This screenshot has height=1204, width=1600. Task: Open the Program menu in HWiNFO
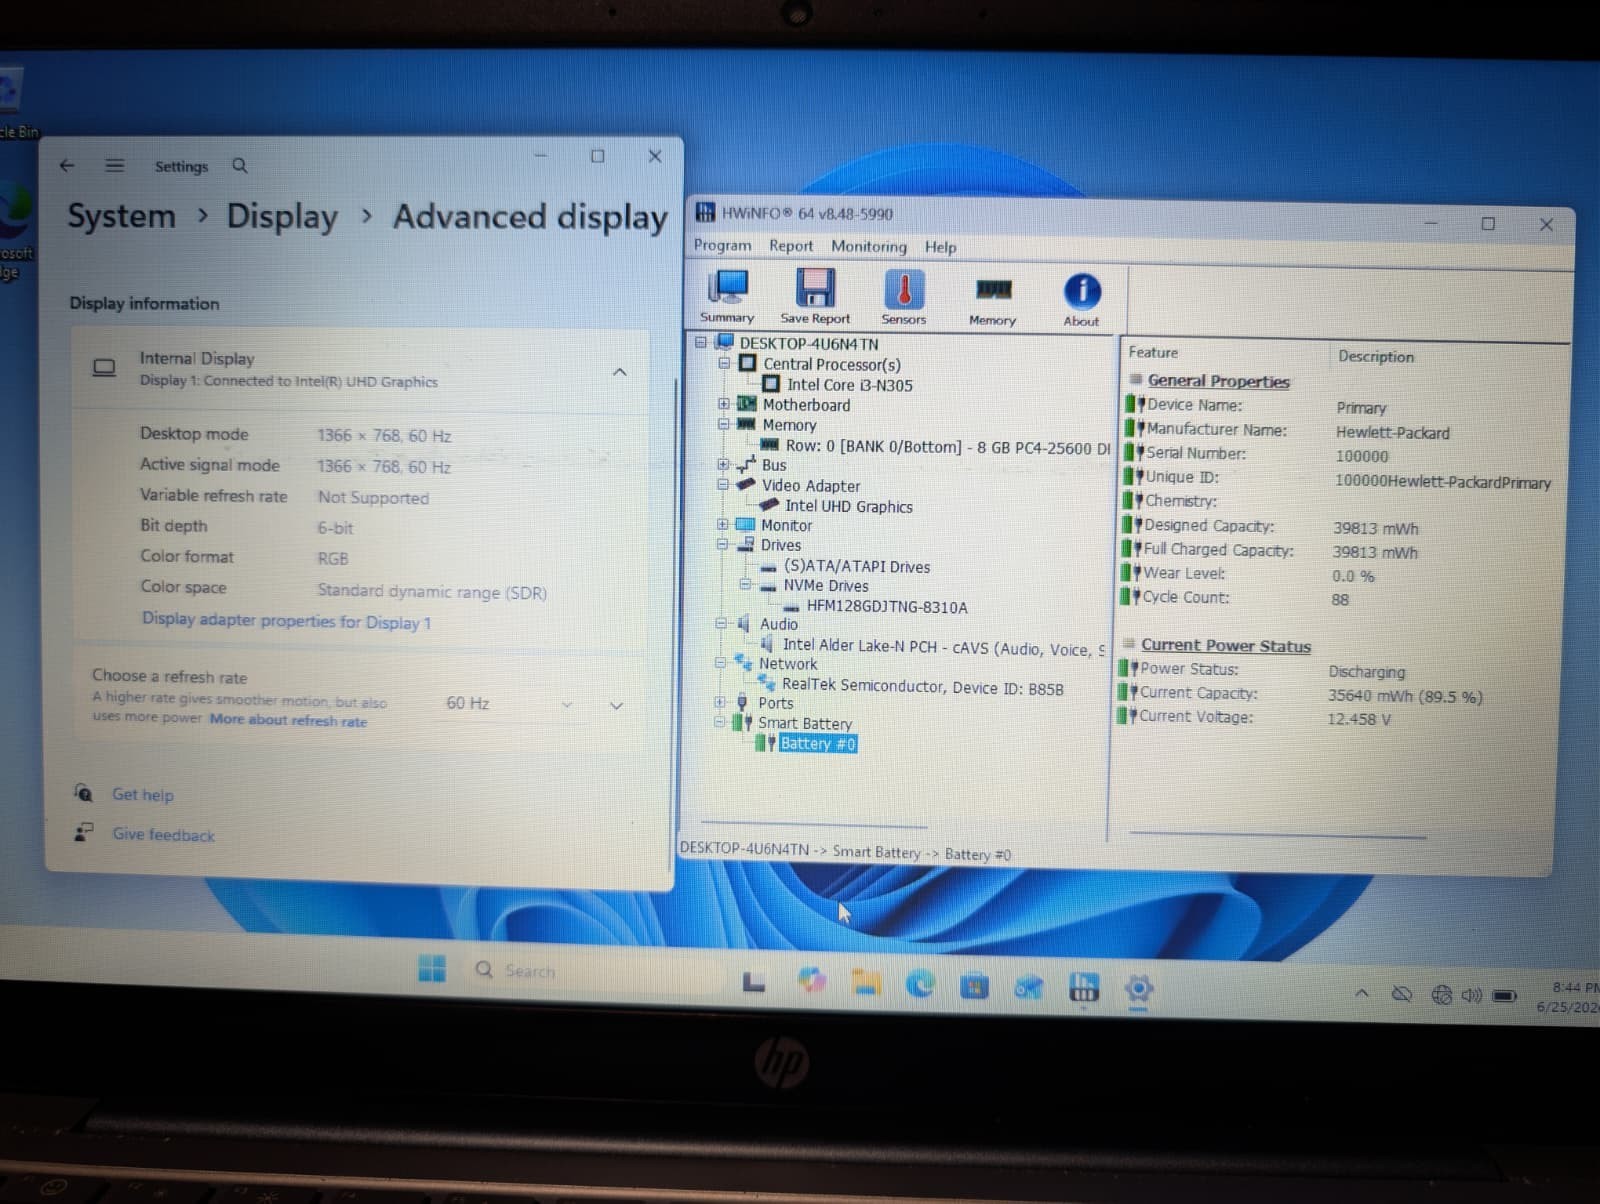click(722, 245)
